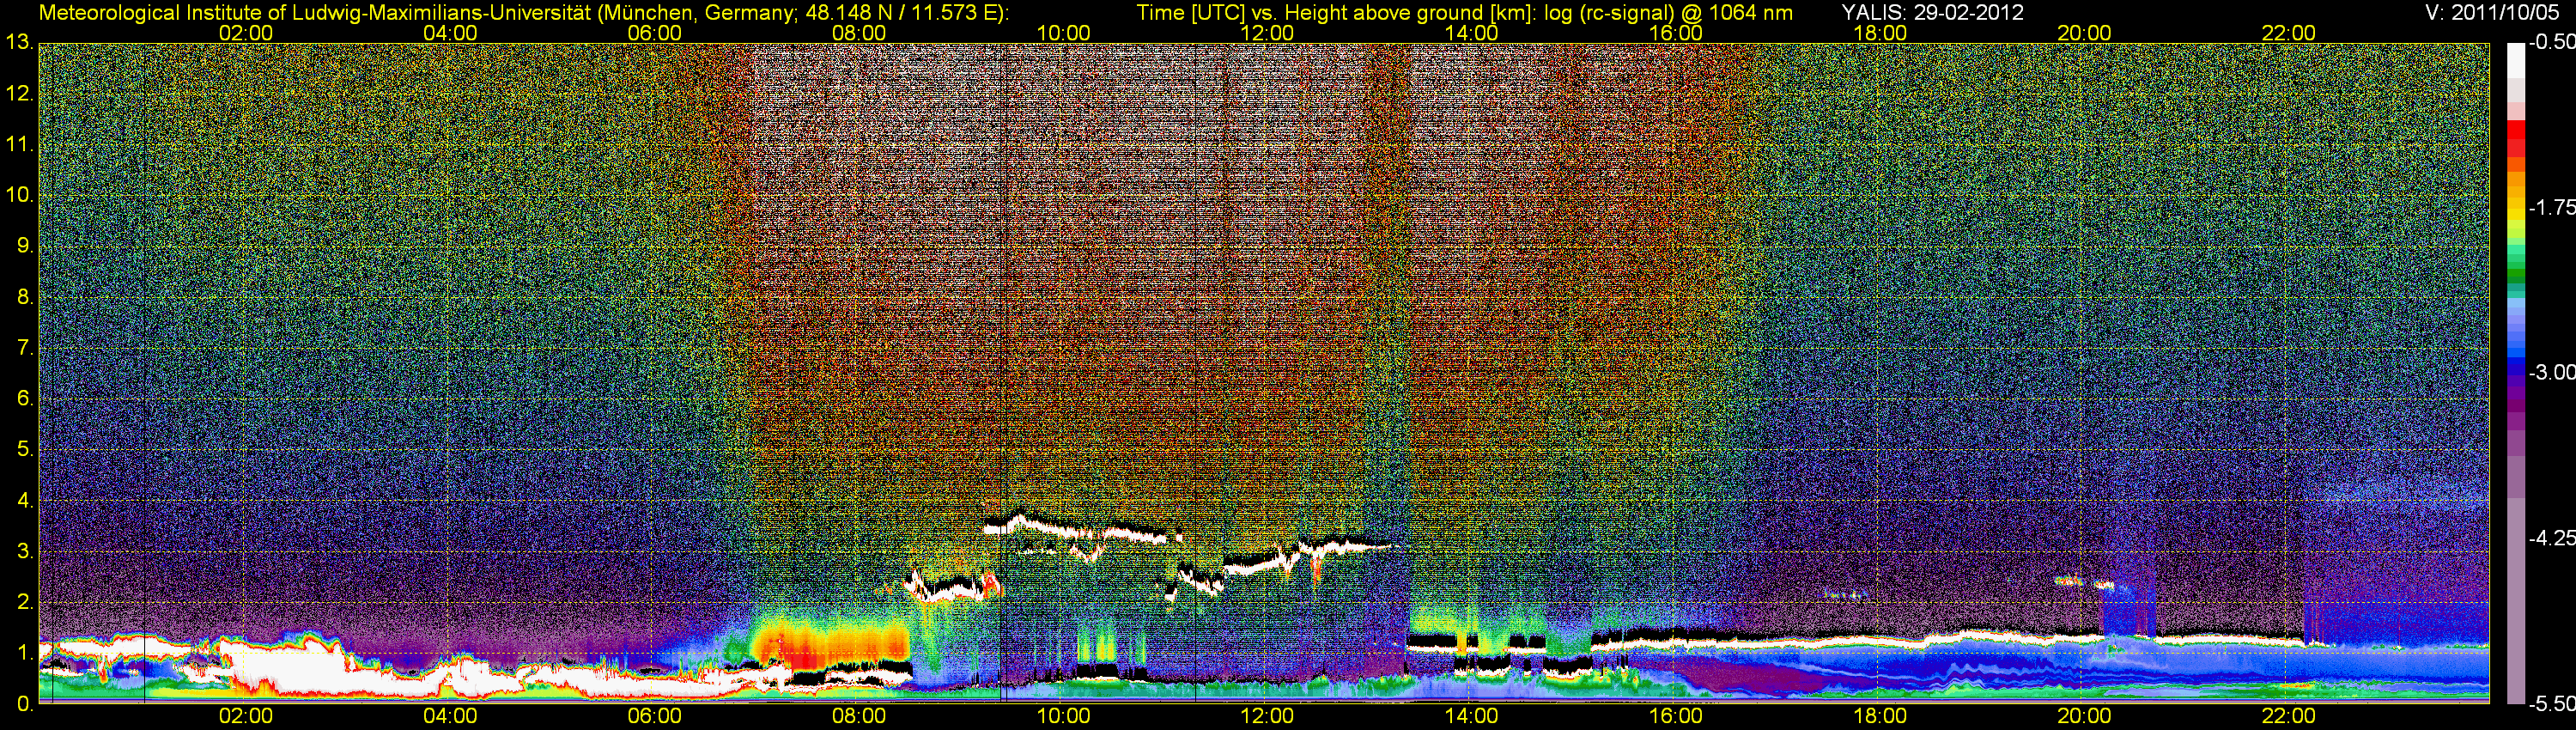Click the -1.75 colorbar scale value
Image resolution: width=2576 pixels, height=730 pixels.
[x=2551, y=207]
